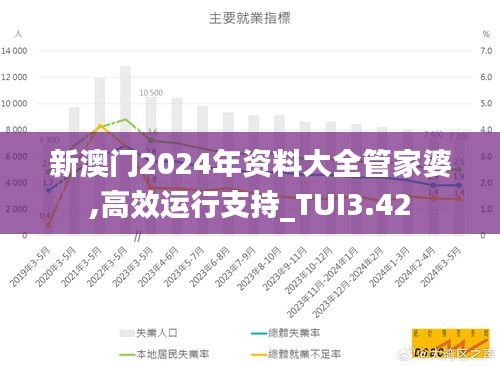The image size is (500, 366).
Task: Click the 新澳门2024年资料大全管家婆 banner headline
Action: click(x=250, y=165)
